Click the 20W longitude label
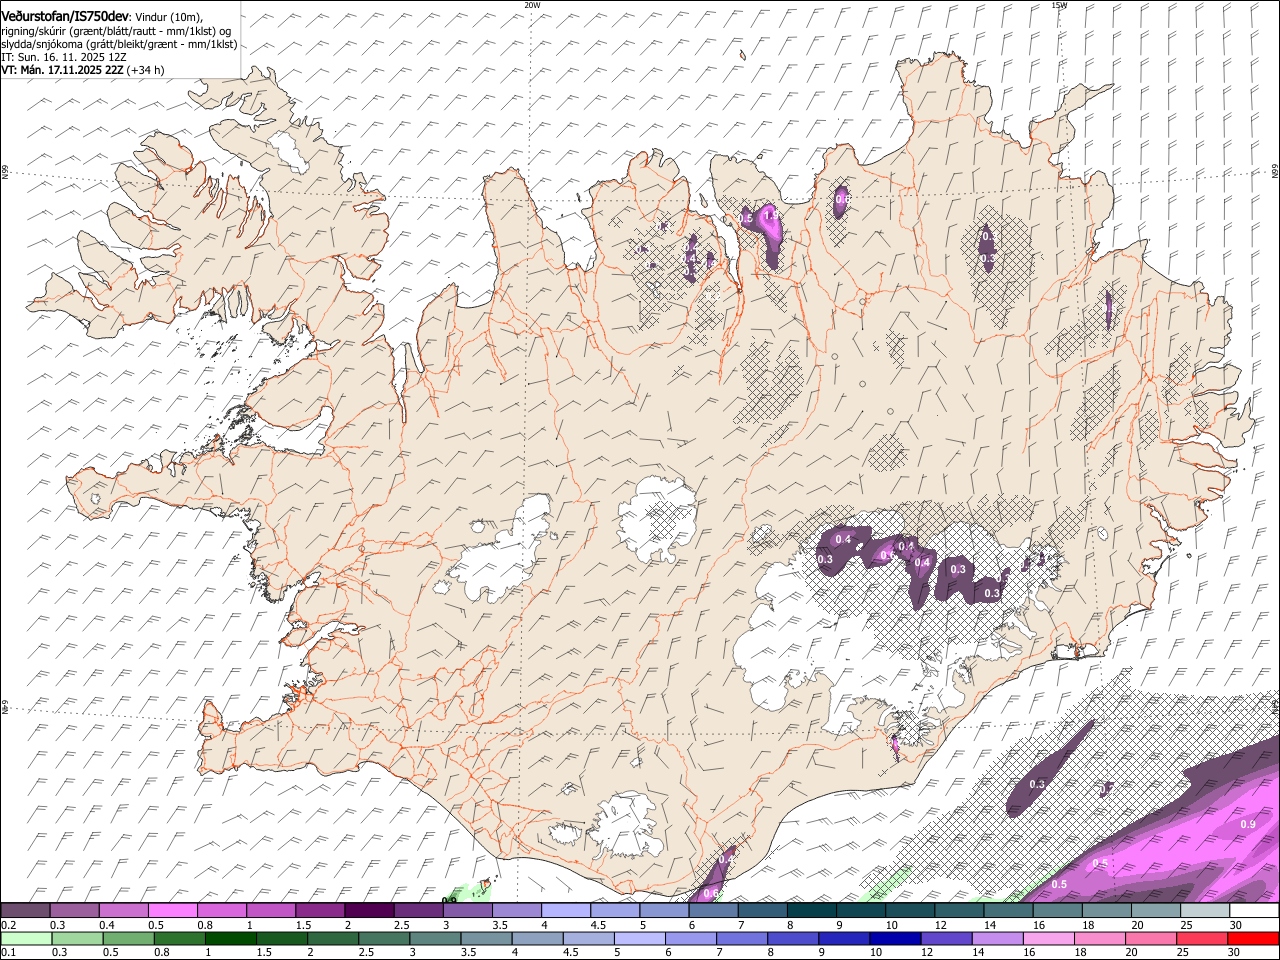Screen dimensions: 1280x960 click(x=532, y=5)
